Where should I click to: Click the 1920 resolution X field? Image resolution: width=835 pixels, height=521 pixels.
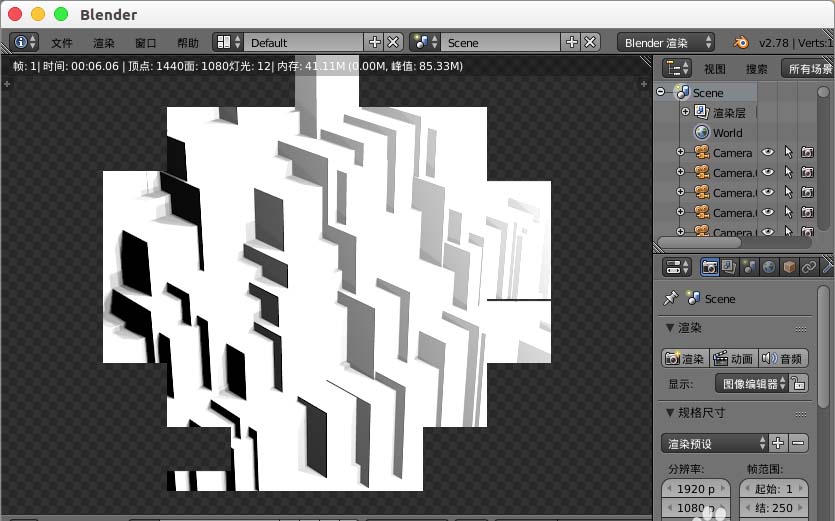tap(697, 489)
